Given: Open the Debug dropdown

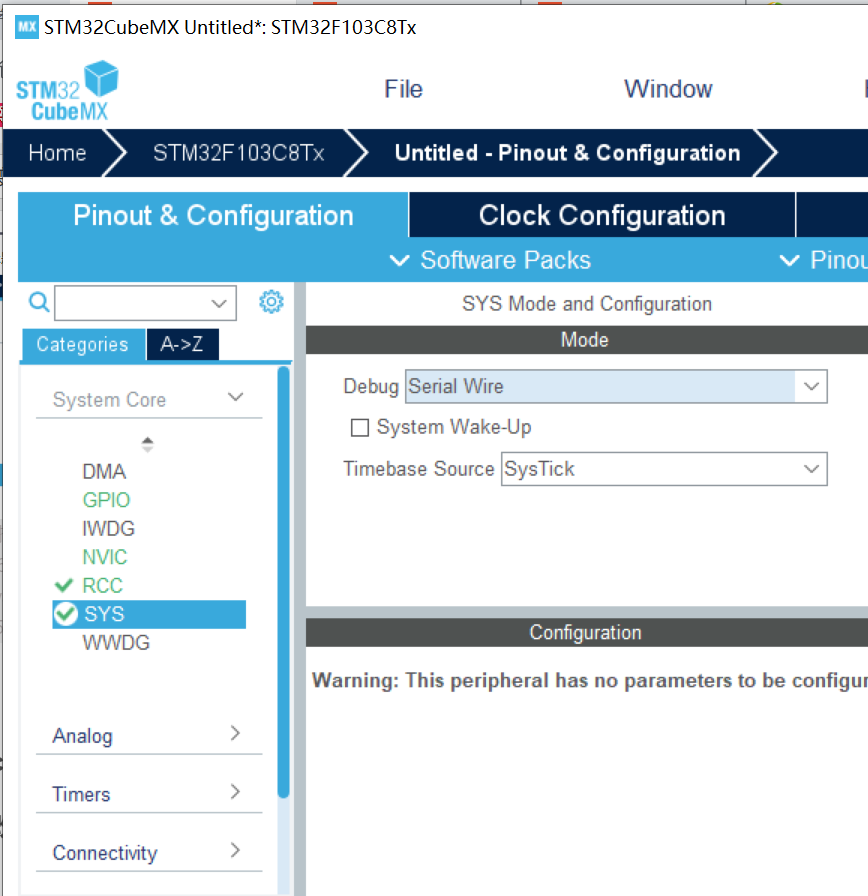Looking at the screenshot, I should pos(616,386).
